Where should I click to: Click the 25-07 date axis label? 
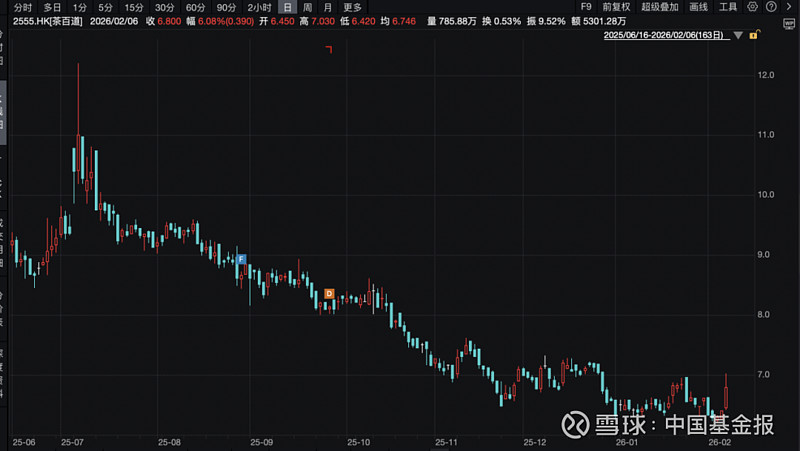click(72, 442)
